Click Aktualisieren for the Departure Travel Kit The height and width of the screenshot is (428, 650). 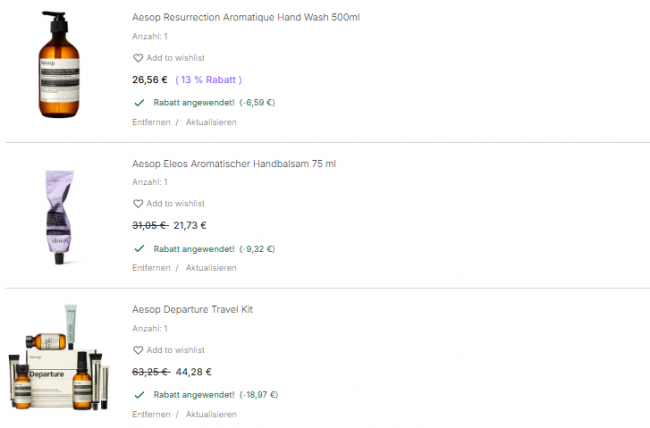pos(210,414)
